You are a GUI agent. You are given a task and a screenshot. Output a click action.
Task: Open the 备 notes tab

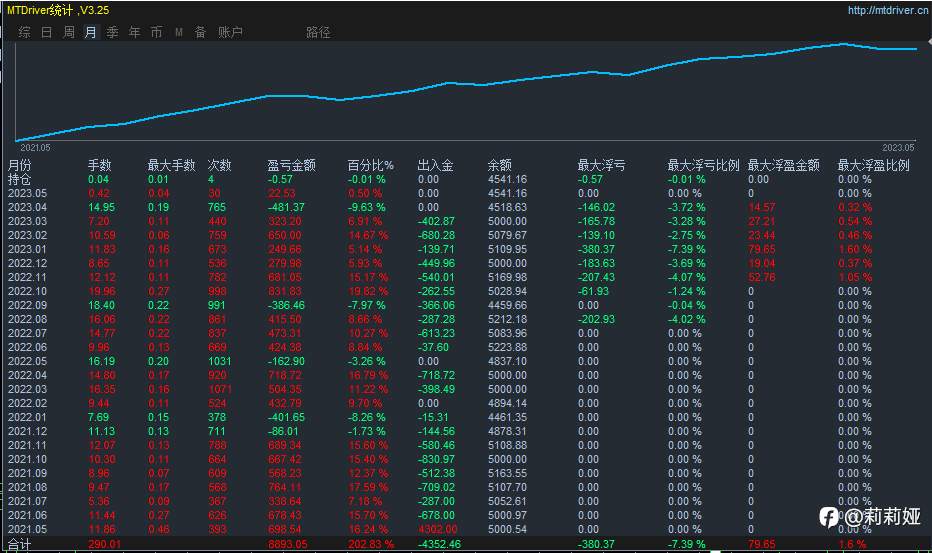pos(200,32)
